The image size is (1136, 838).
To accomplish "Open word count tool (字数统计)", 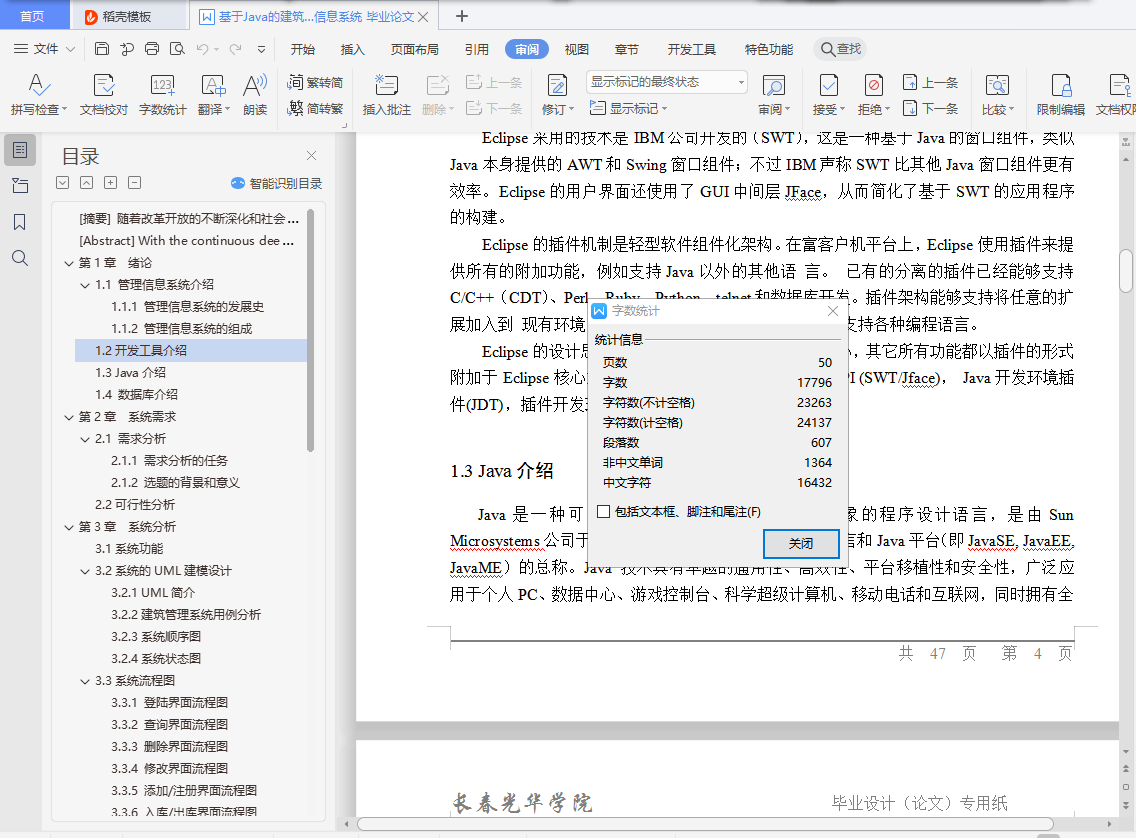I will pyautogui.click(x=162, y=94).
